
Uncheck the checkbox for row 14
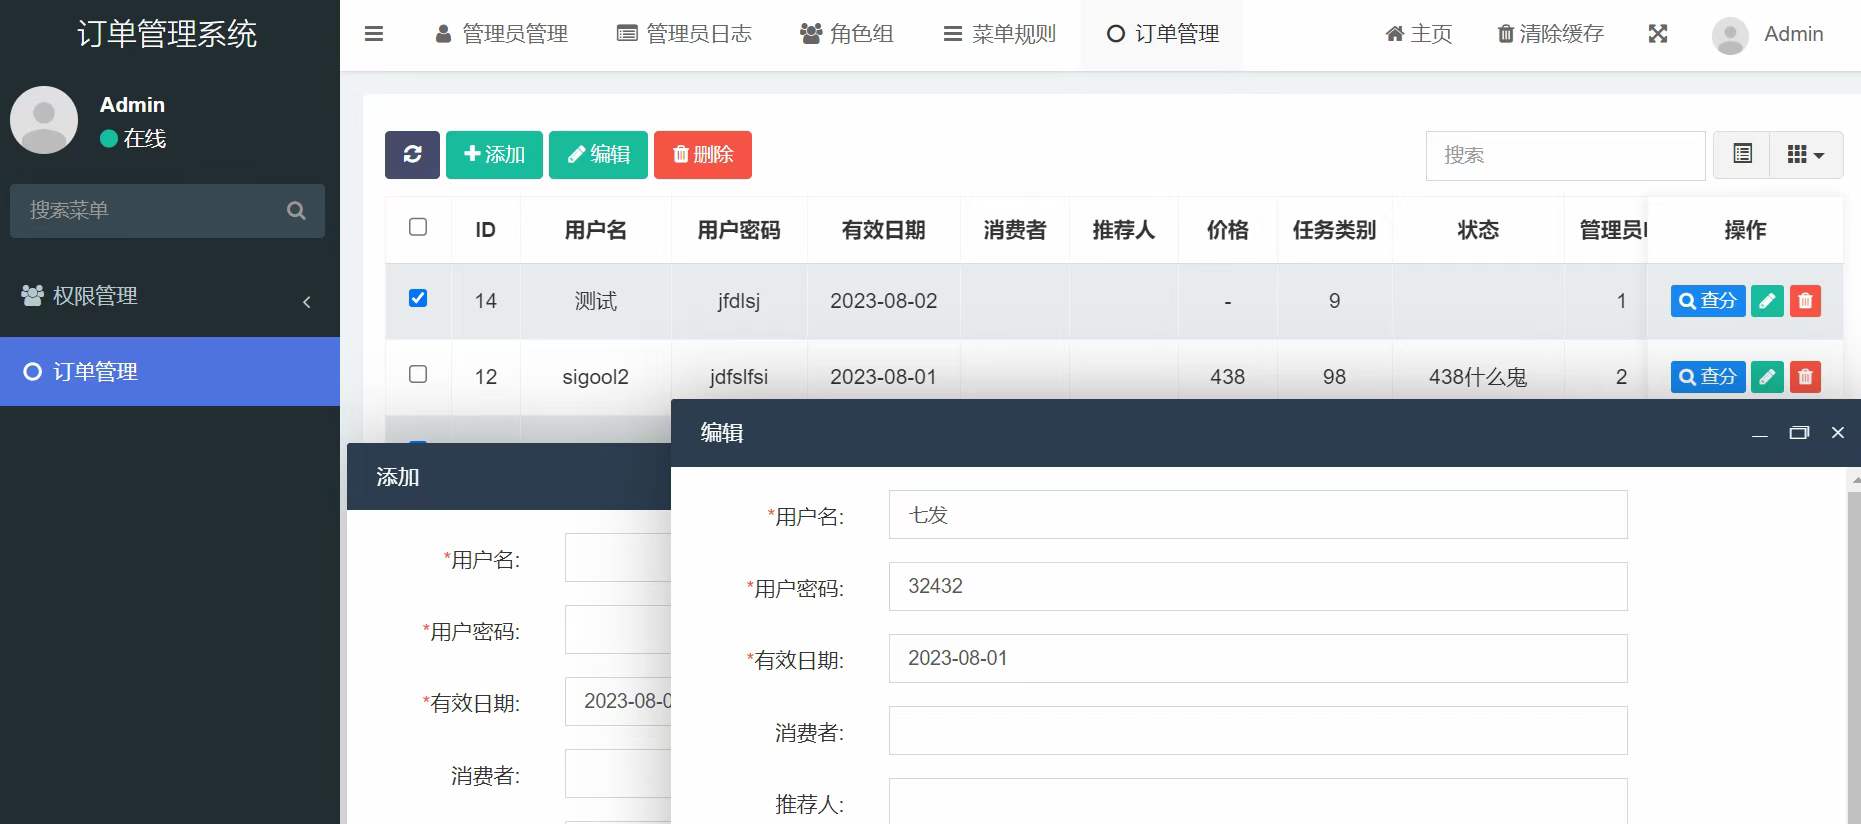click(418, 298)
